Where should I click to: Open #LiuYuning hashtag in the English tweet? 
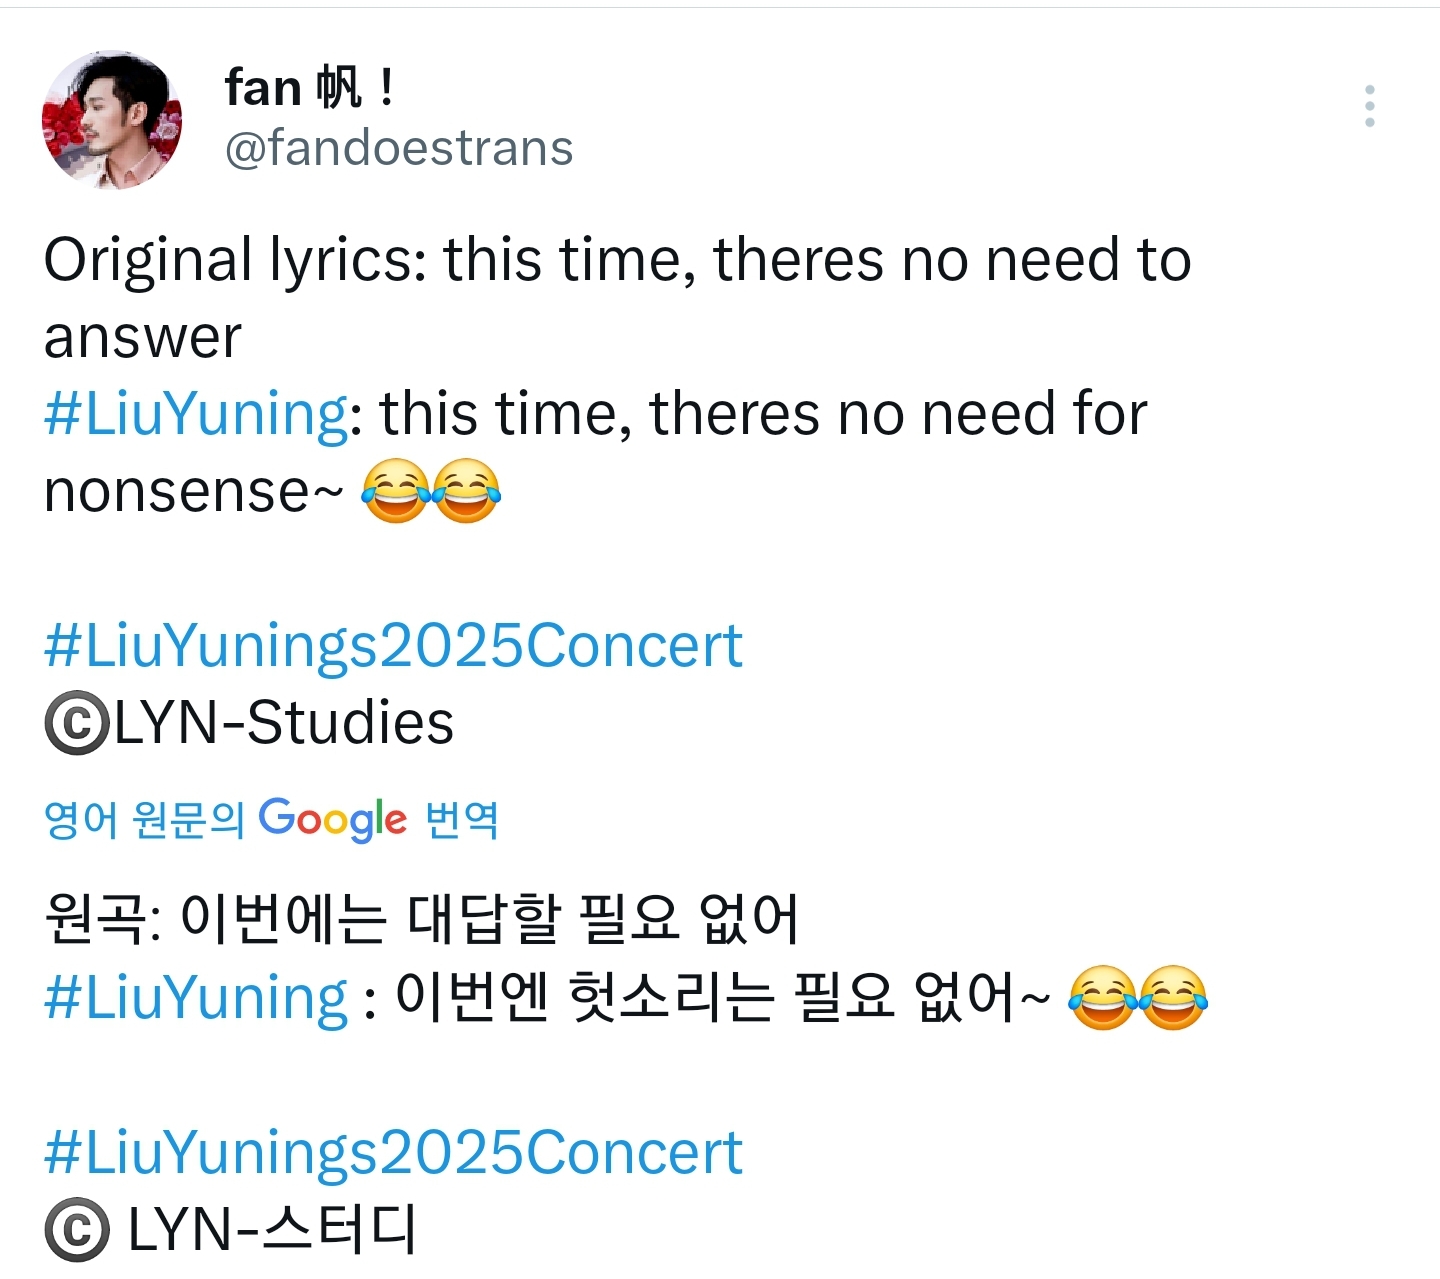tap(196, 414)
